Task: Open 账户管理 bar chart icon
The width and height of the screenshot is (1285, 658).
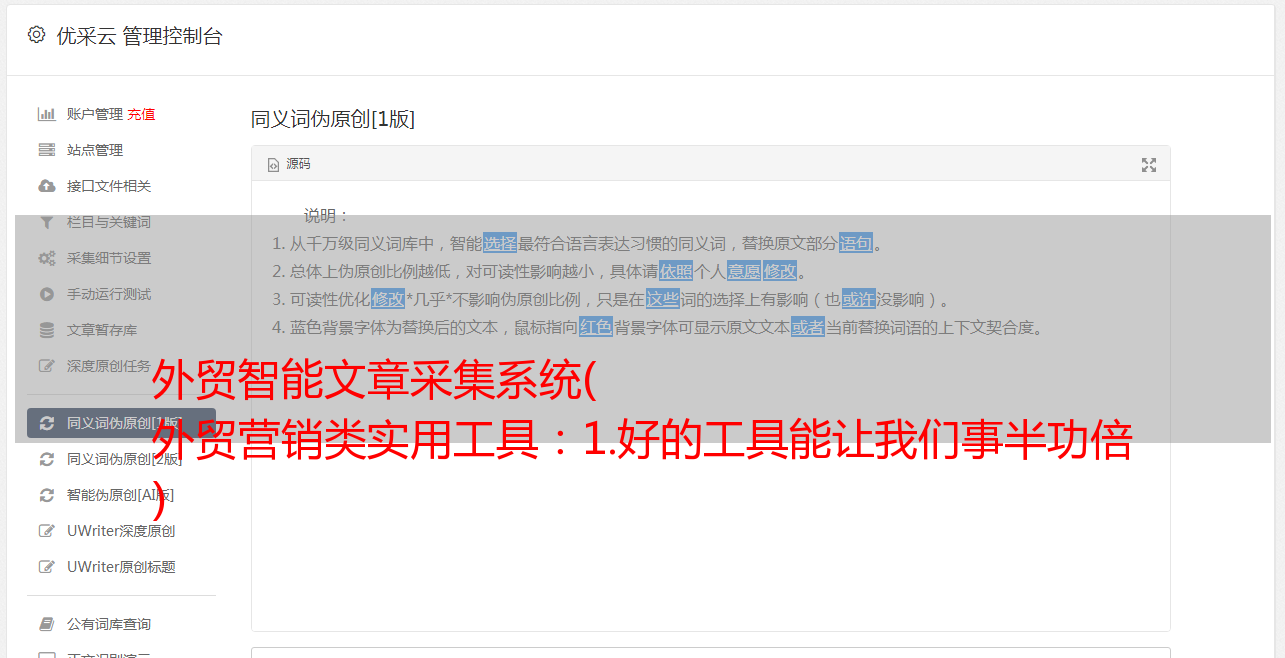Action: click(46, 114)
